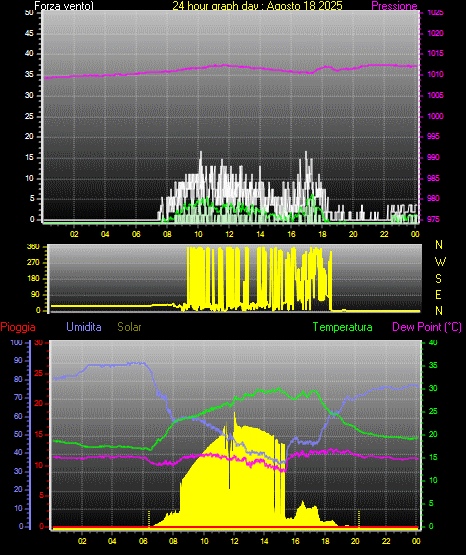Click the 12 hour tick on wind chart

point(229,234)
